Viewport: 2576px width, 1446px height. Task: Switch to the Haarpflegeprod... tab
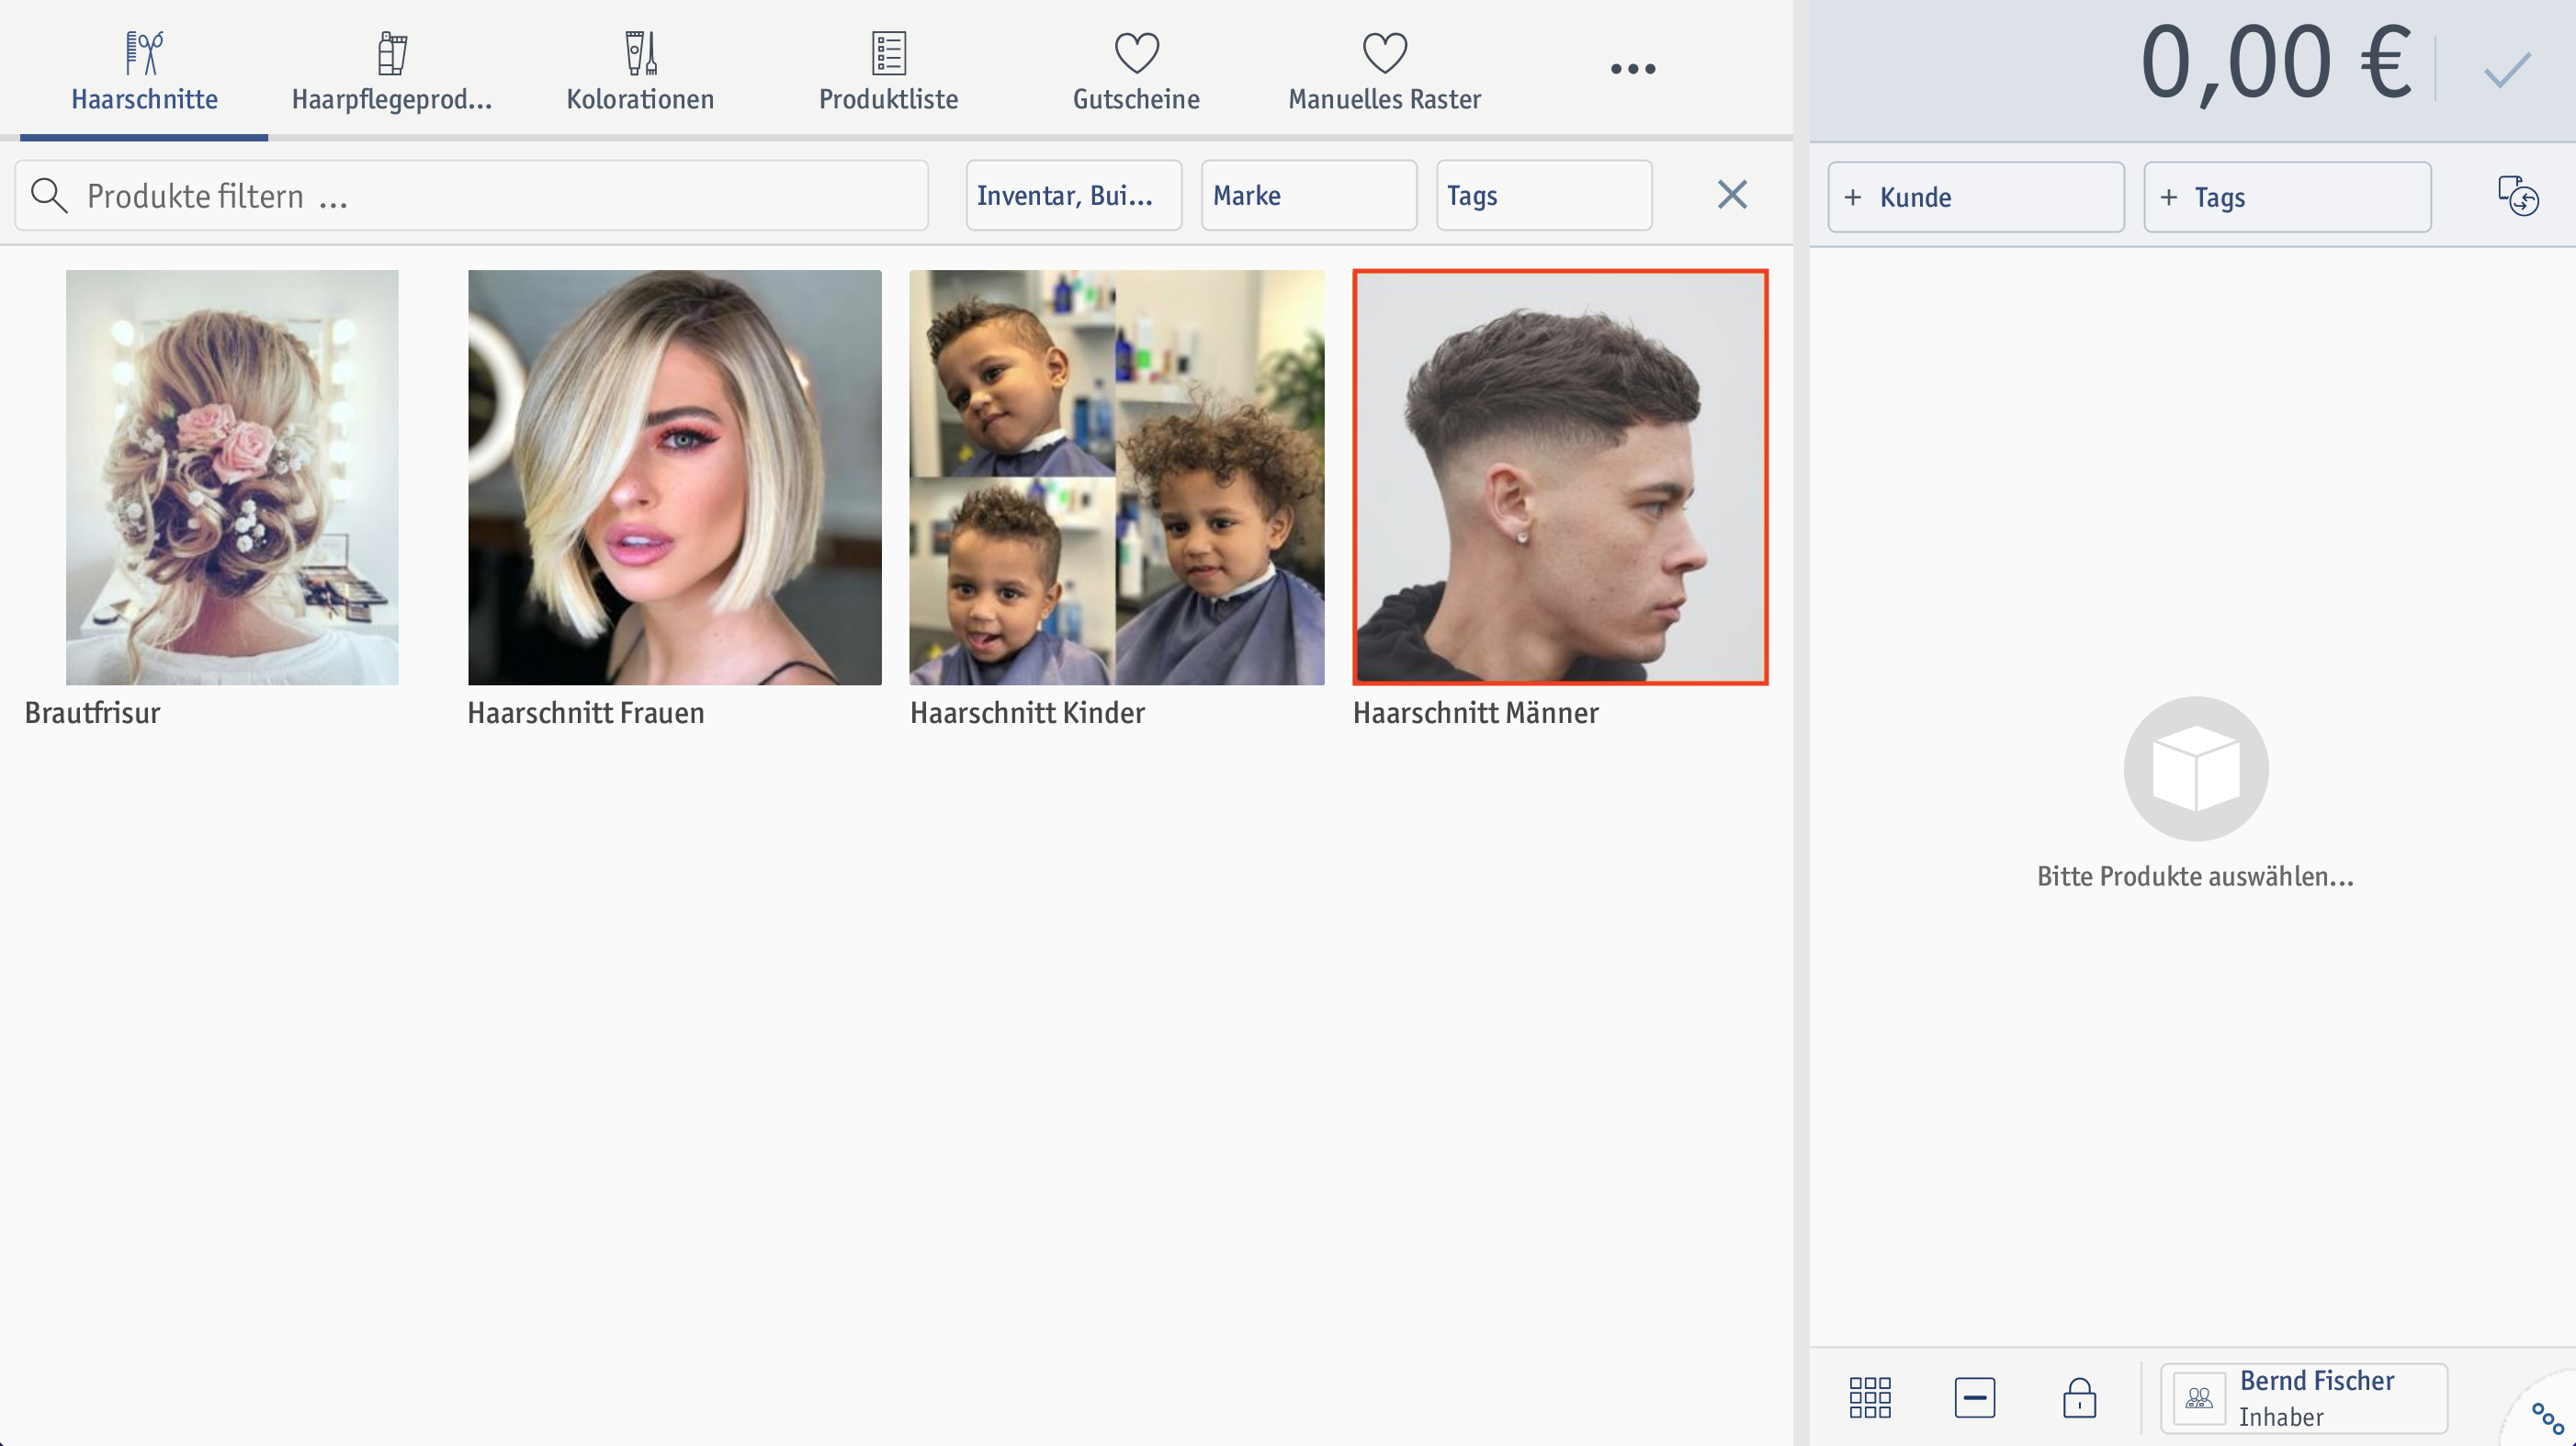[392, 70]
